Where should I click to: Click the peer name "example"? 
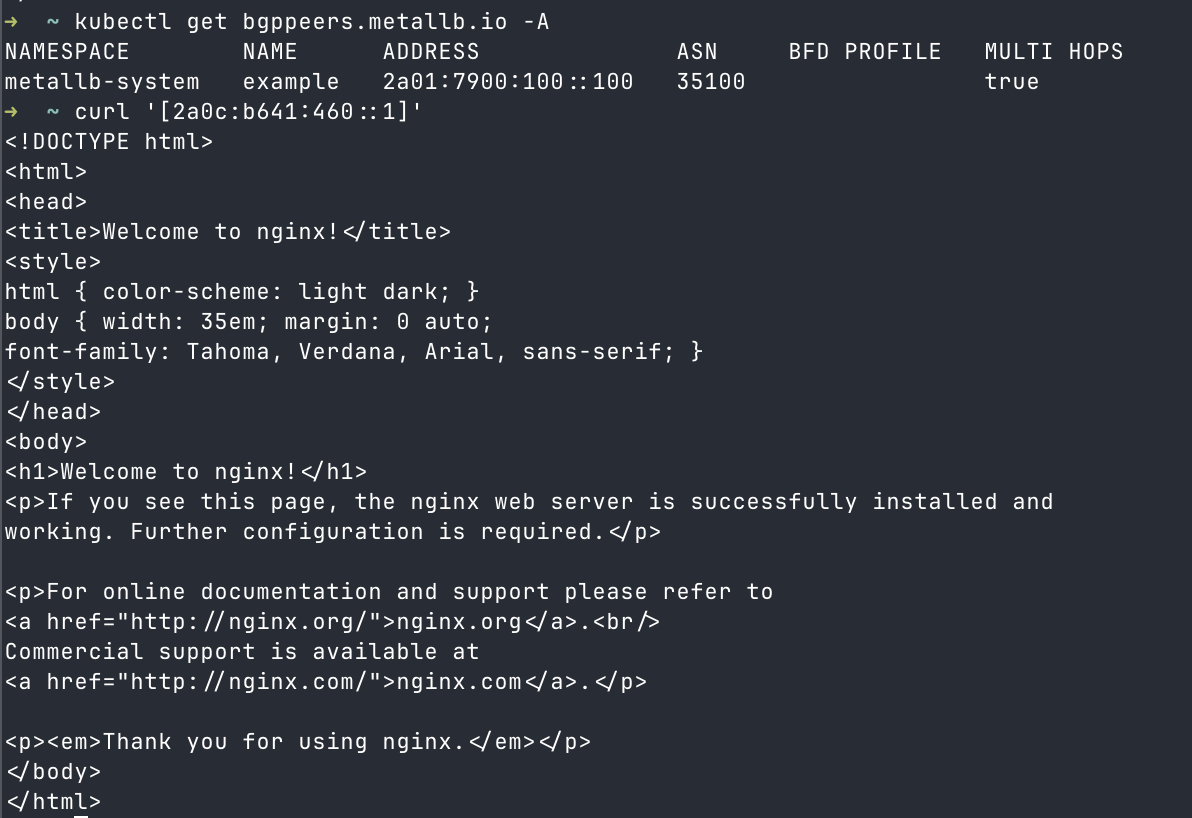291,82
